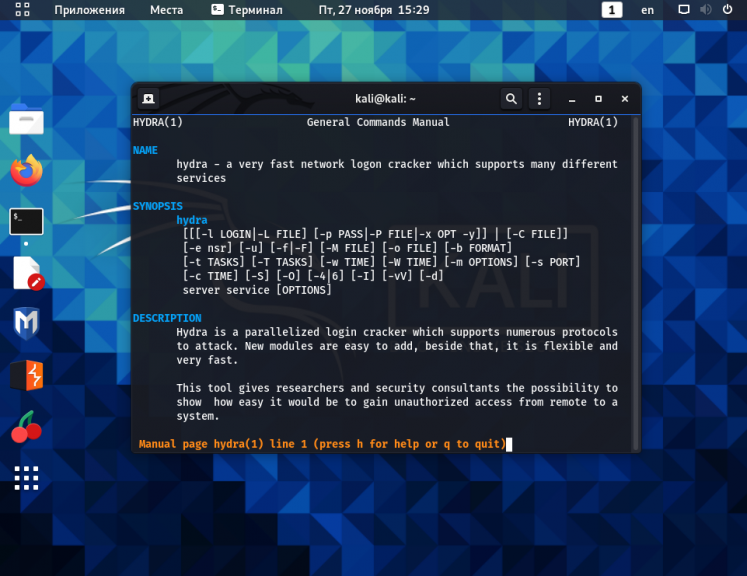Open terminal hamburger menu
Viewport: 747px width, 576px height.
(x=539, y=99)
